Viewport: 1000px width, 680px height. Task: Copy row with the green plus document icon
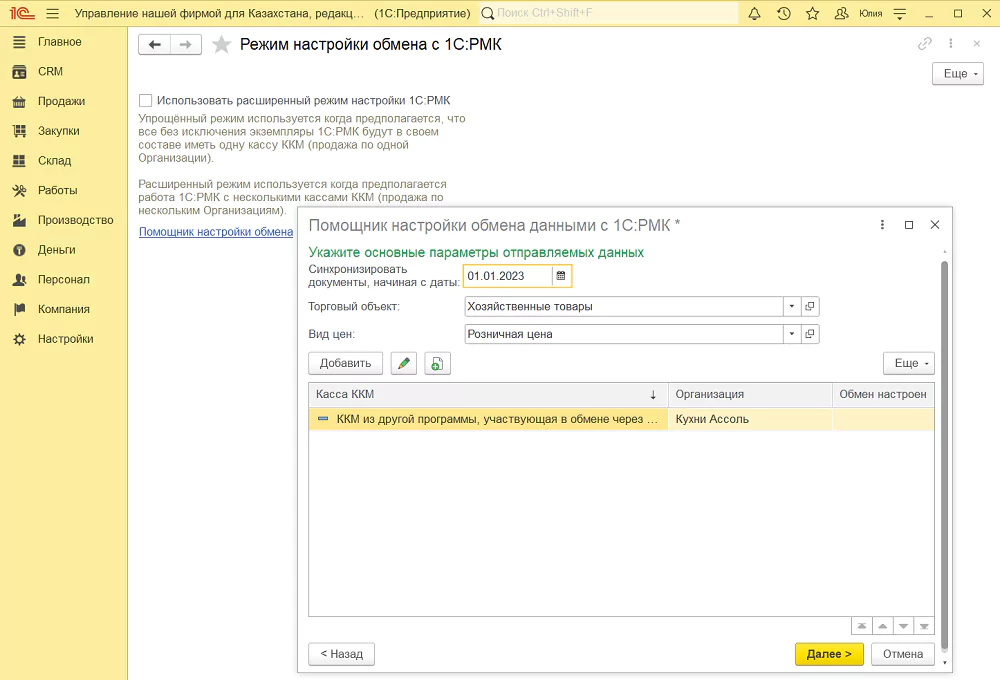[x=438, y=363]
